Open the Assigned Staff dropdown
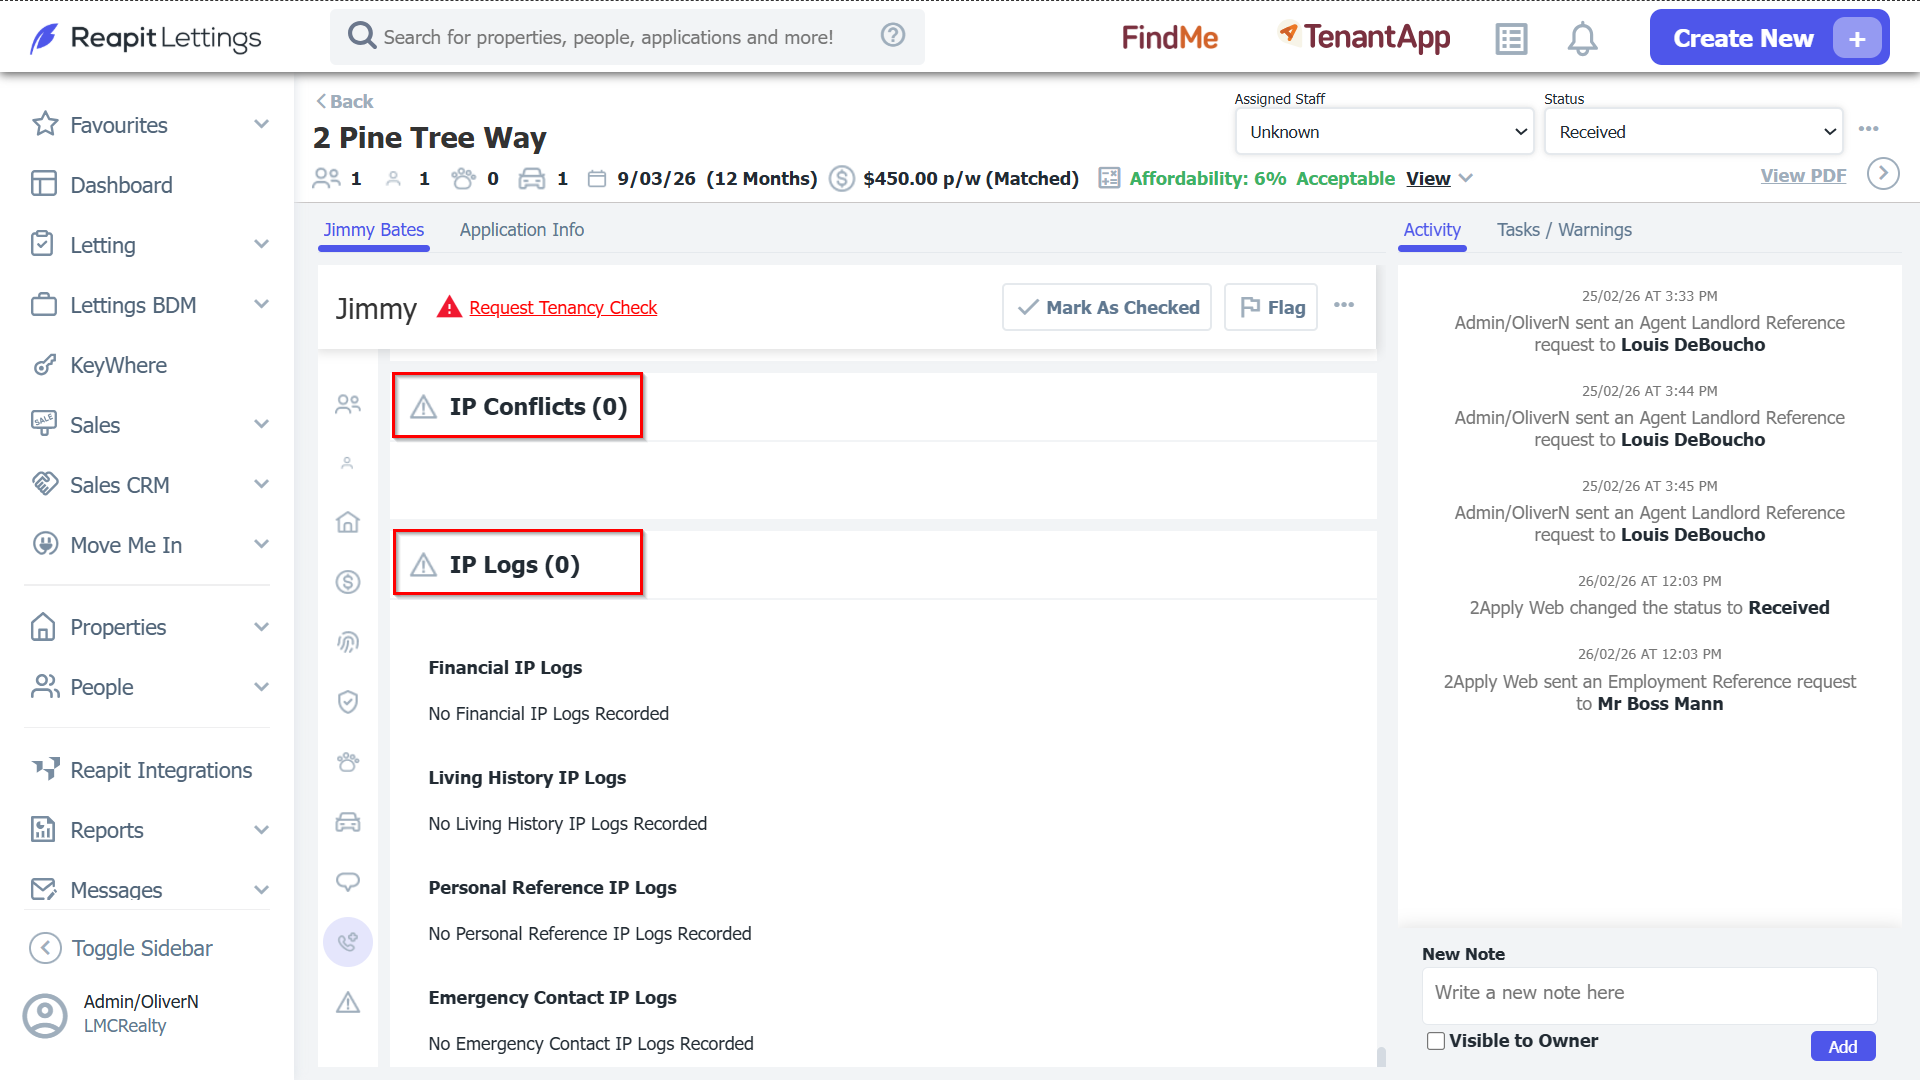Viewport: 1920px width, 1080px height. click(x=1384, y=132)
